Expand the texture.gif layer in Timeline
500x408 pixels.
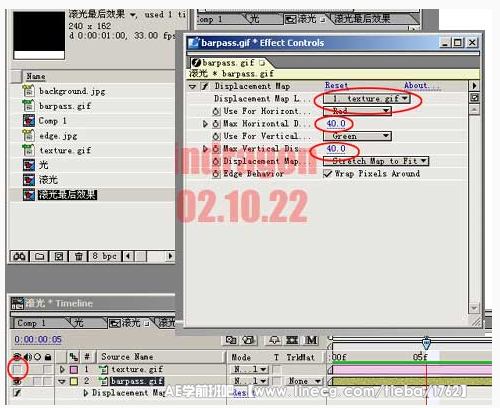62,369
